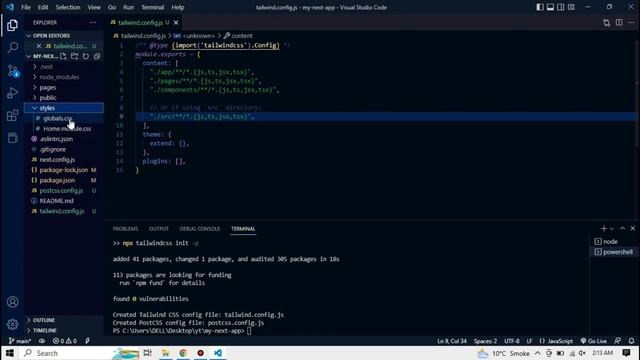Viewport: 640px width, 360px height.
Task: Click Windows Start button on taskbar
Action: pyautogui.click(x=10, y=353)
